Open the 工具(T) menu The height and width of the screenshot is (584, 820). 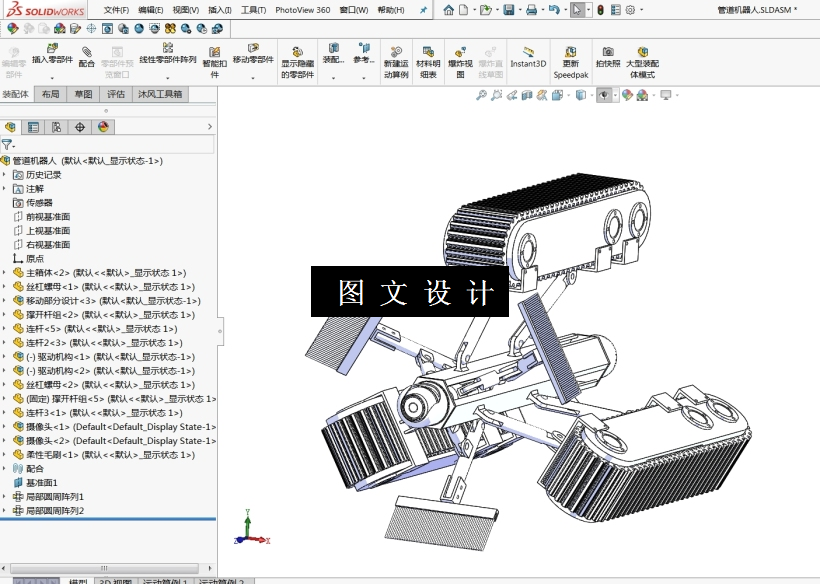253,10
